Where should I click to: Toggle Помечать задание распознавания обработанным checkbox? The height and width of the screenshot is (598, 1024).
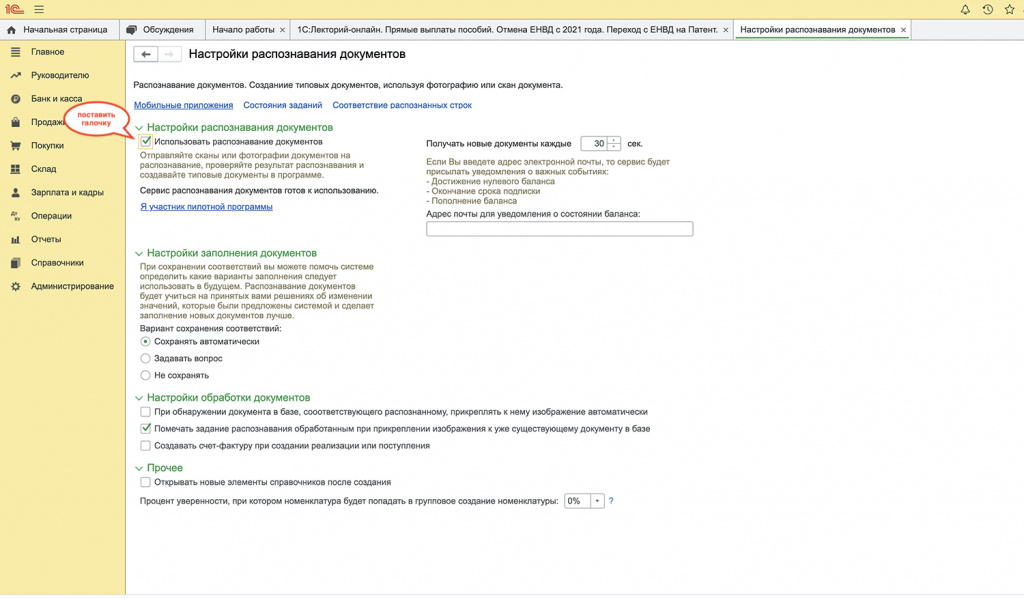click(x=146, y=429)
